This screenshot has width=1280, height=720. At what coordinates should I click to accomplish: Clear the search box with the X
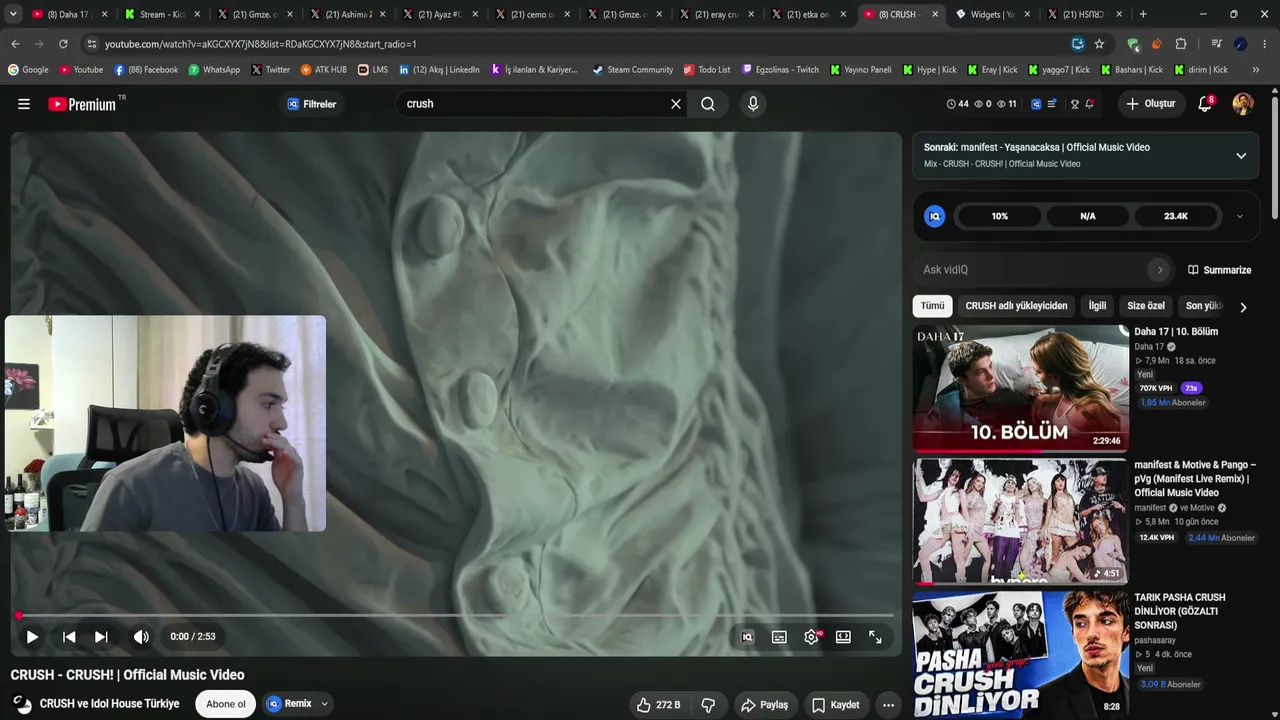click(676, 104)
